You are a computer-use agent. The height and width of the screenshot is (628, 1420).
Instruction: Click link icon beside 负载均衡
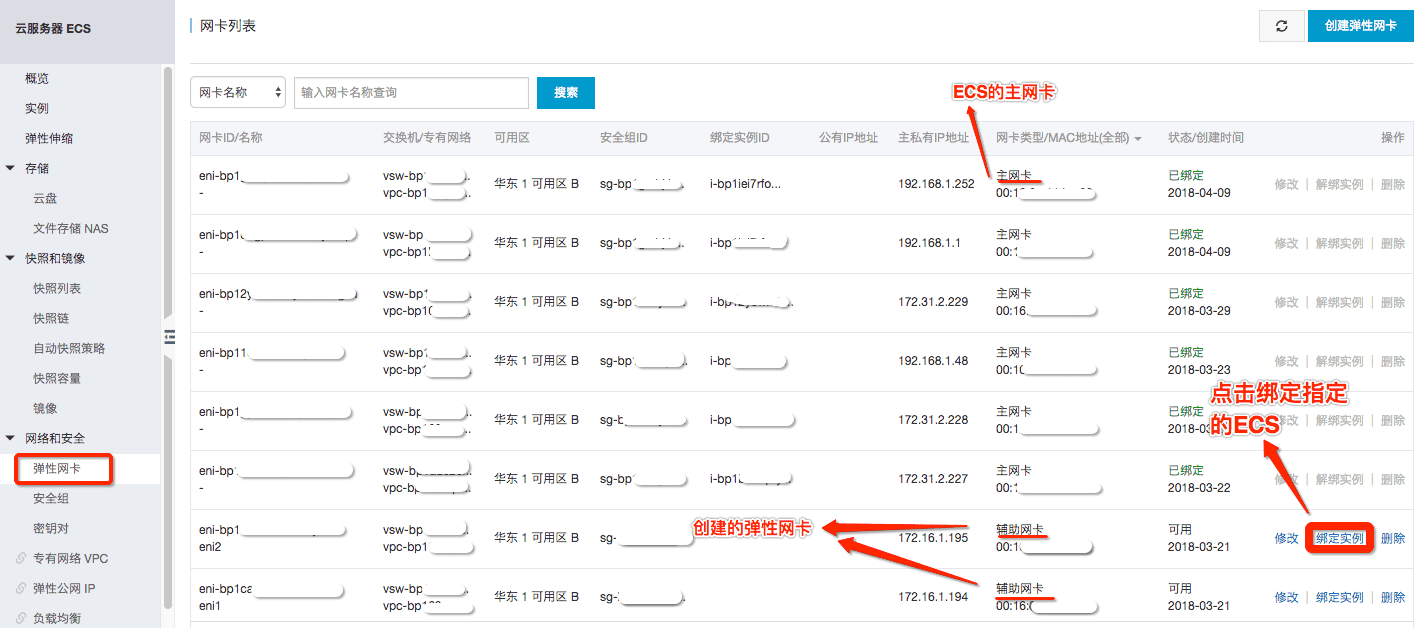[x=21, y=618]
